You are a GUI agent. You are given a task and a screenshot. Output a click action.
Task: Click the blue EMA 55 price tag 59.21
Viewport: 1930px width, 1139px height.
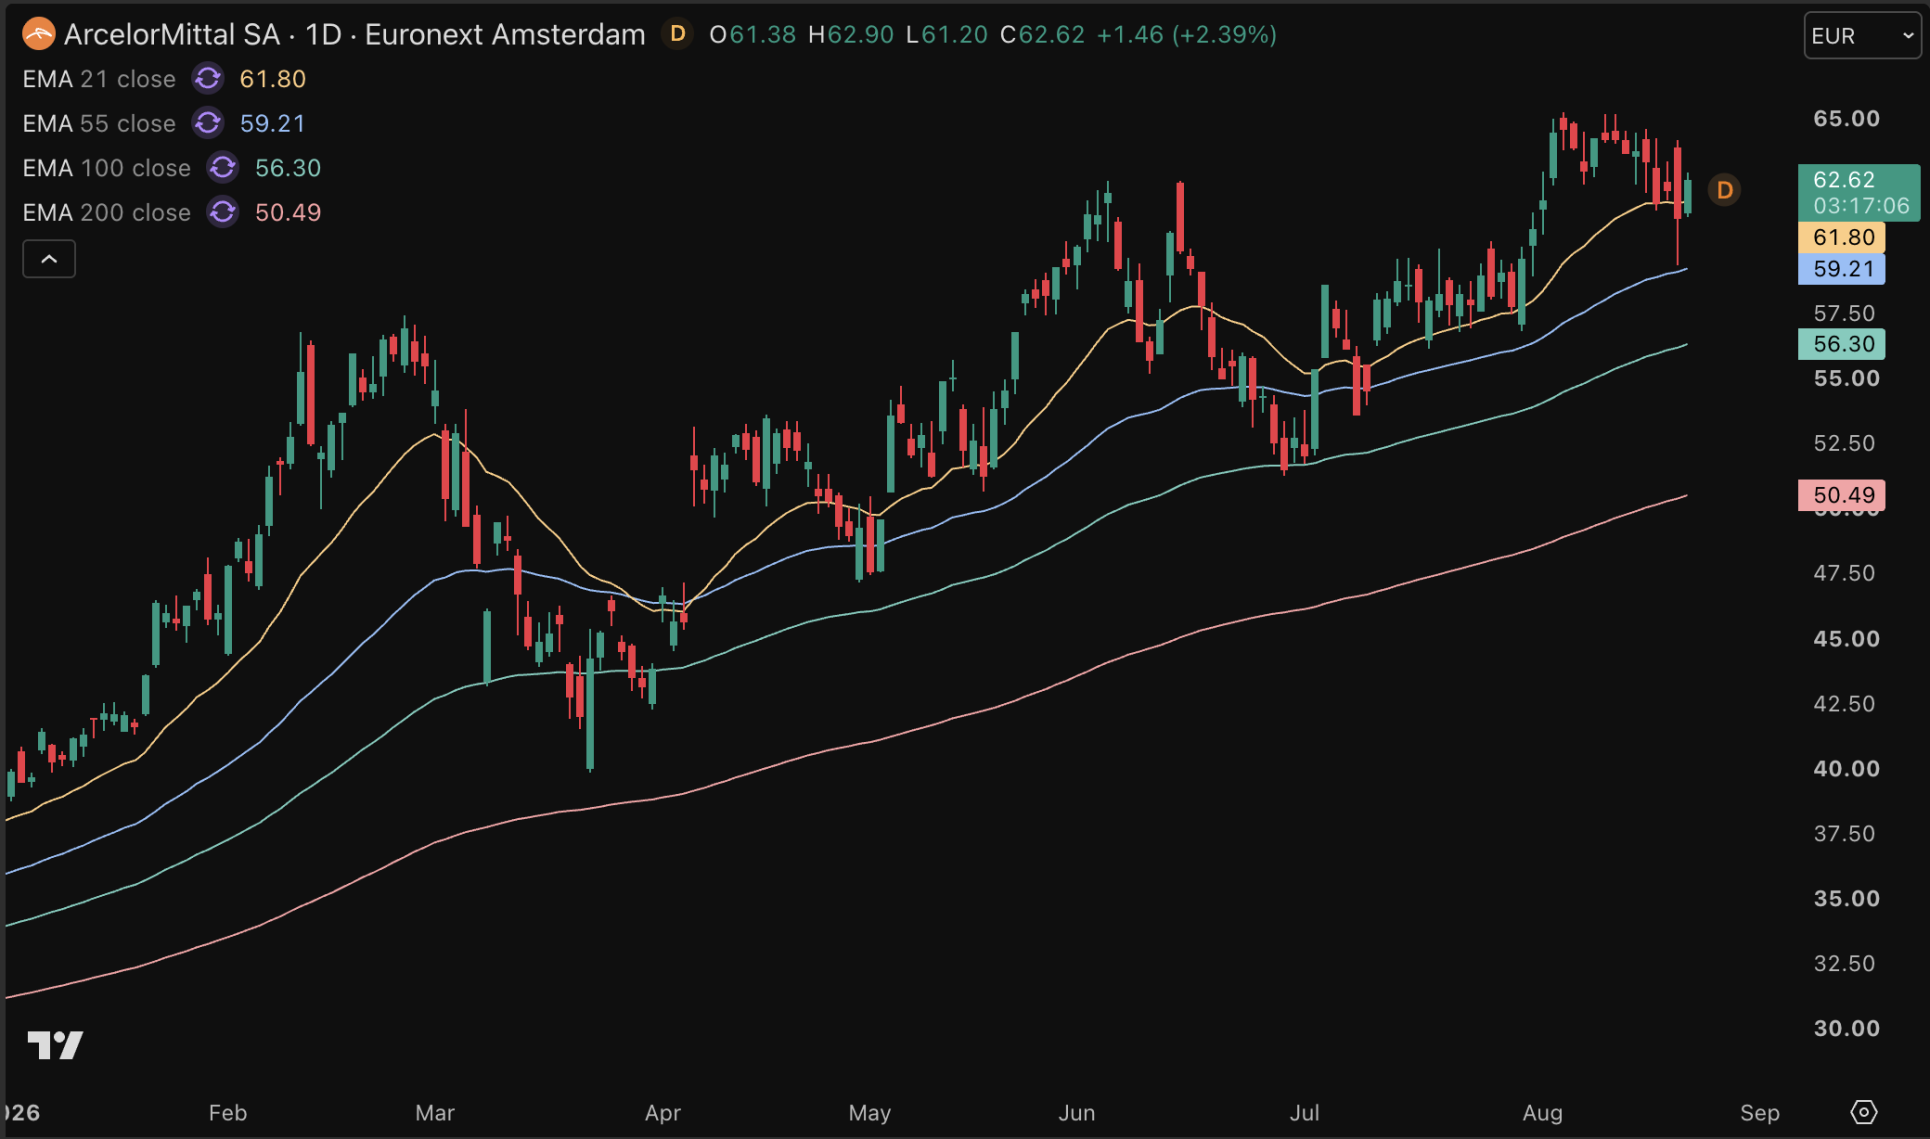pos(1842,269)
